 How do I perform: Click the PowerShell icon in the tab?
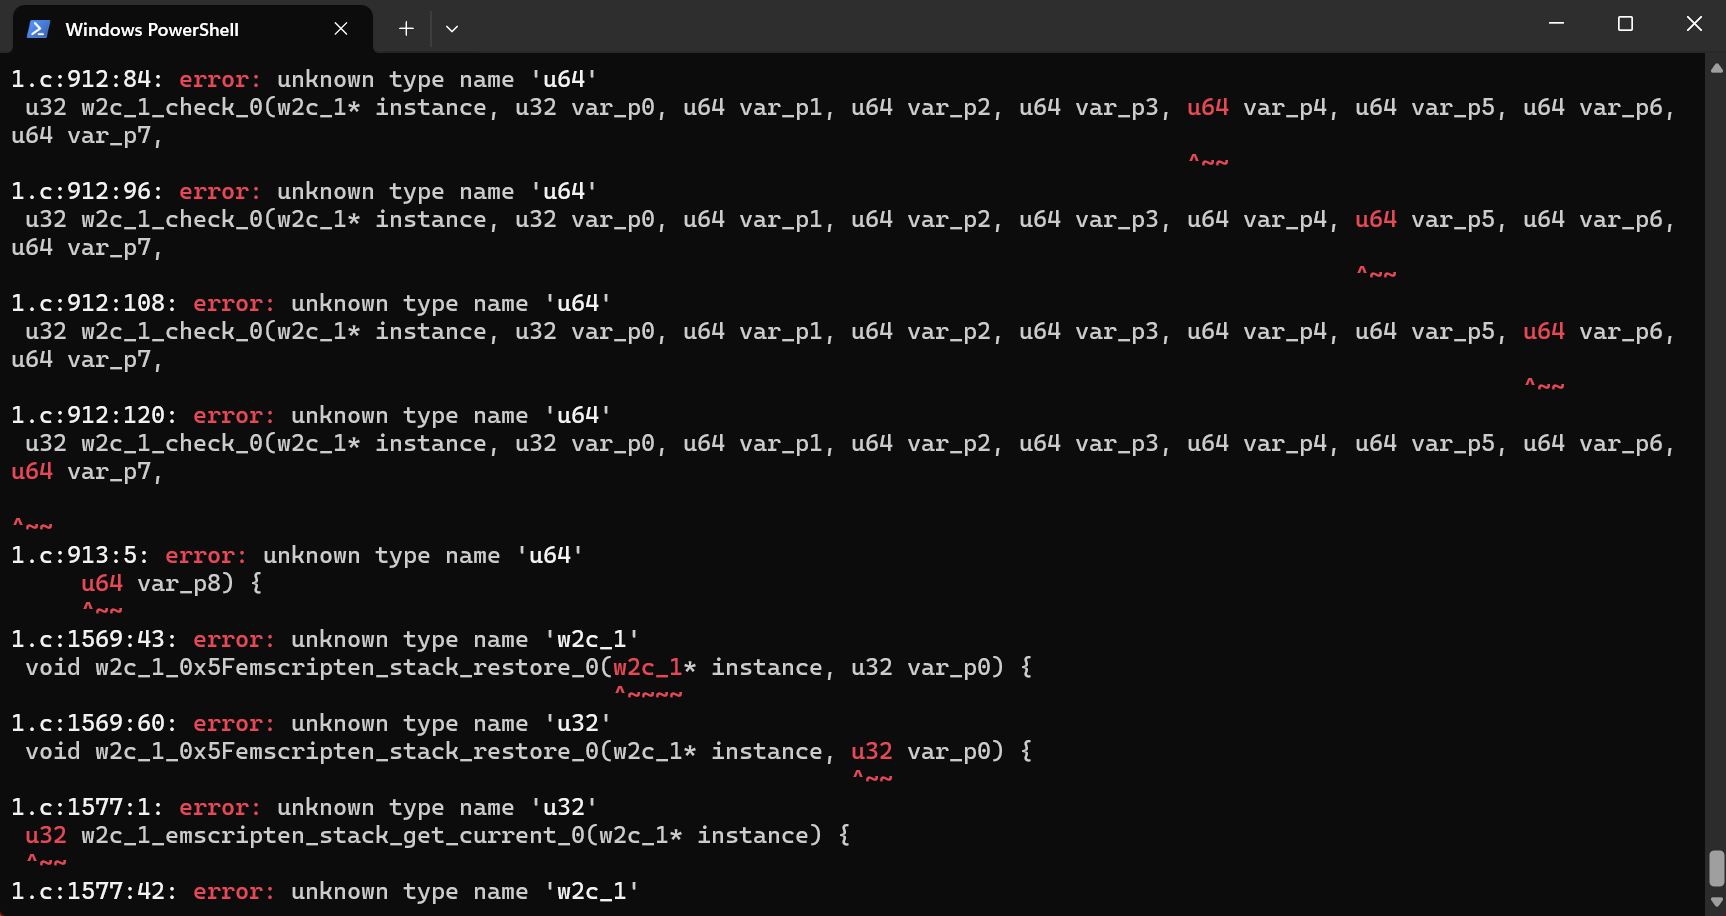click(x=38, y=29)
